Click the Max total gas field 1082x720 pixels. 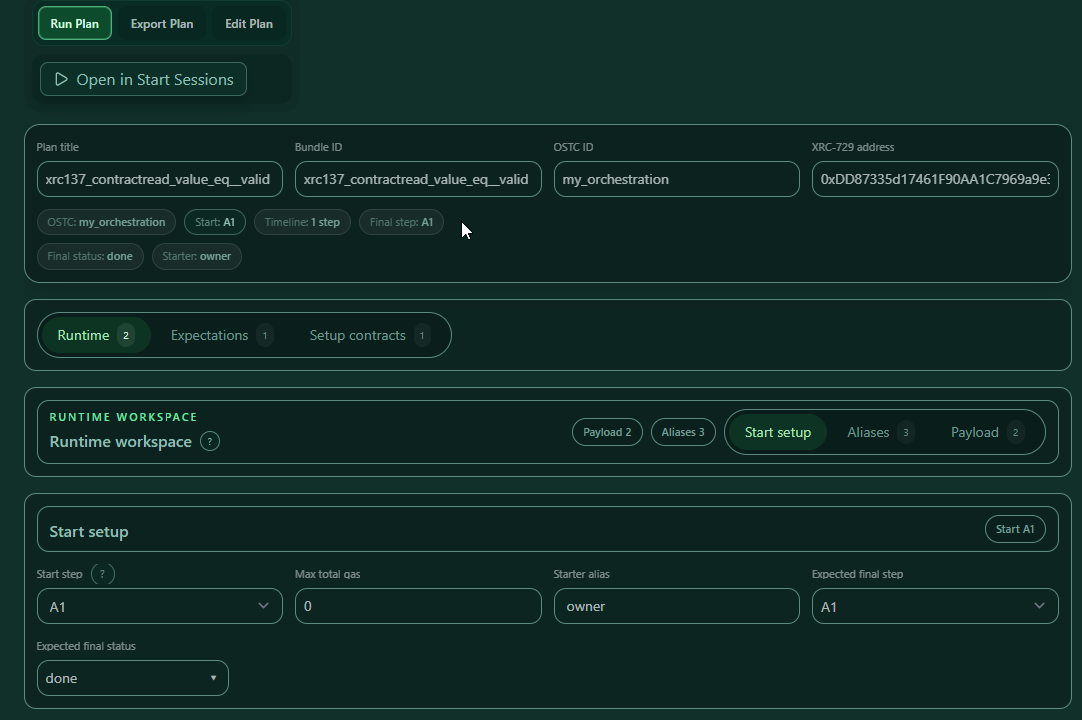[x=418, y=606]
